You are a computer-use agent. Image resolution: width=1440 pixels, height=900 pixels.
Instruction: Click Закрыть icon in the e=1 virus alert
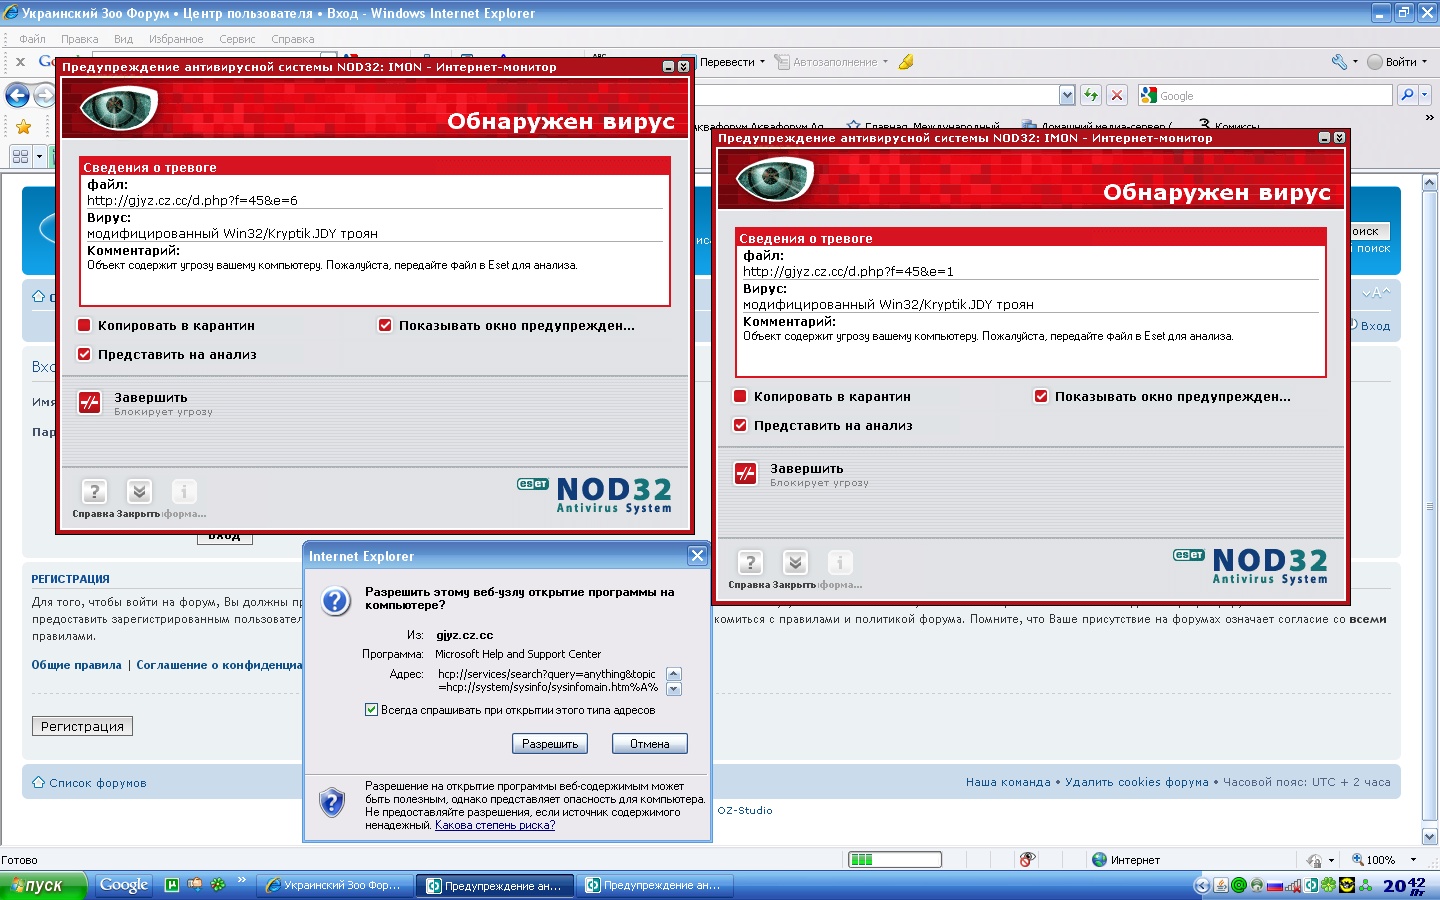[795, 563]
